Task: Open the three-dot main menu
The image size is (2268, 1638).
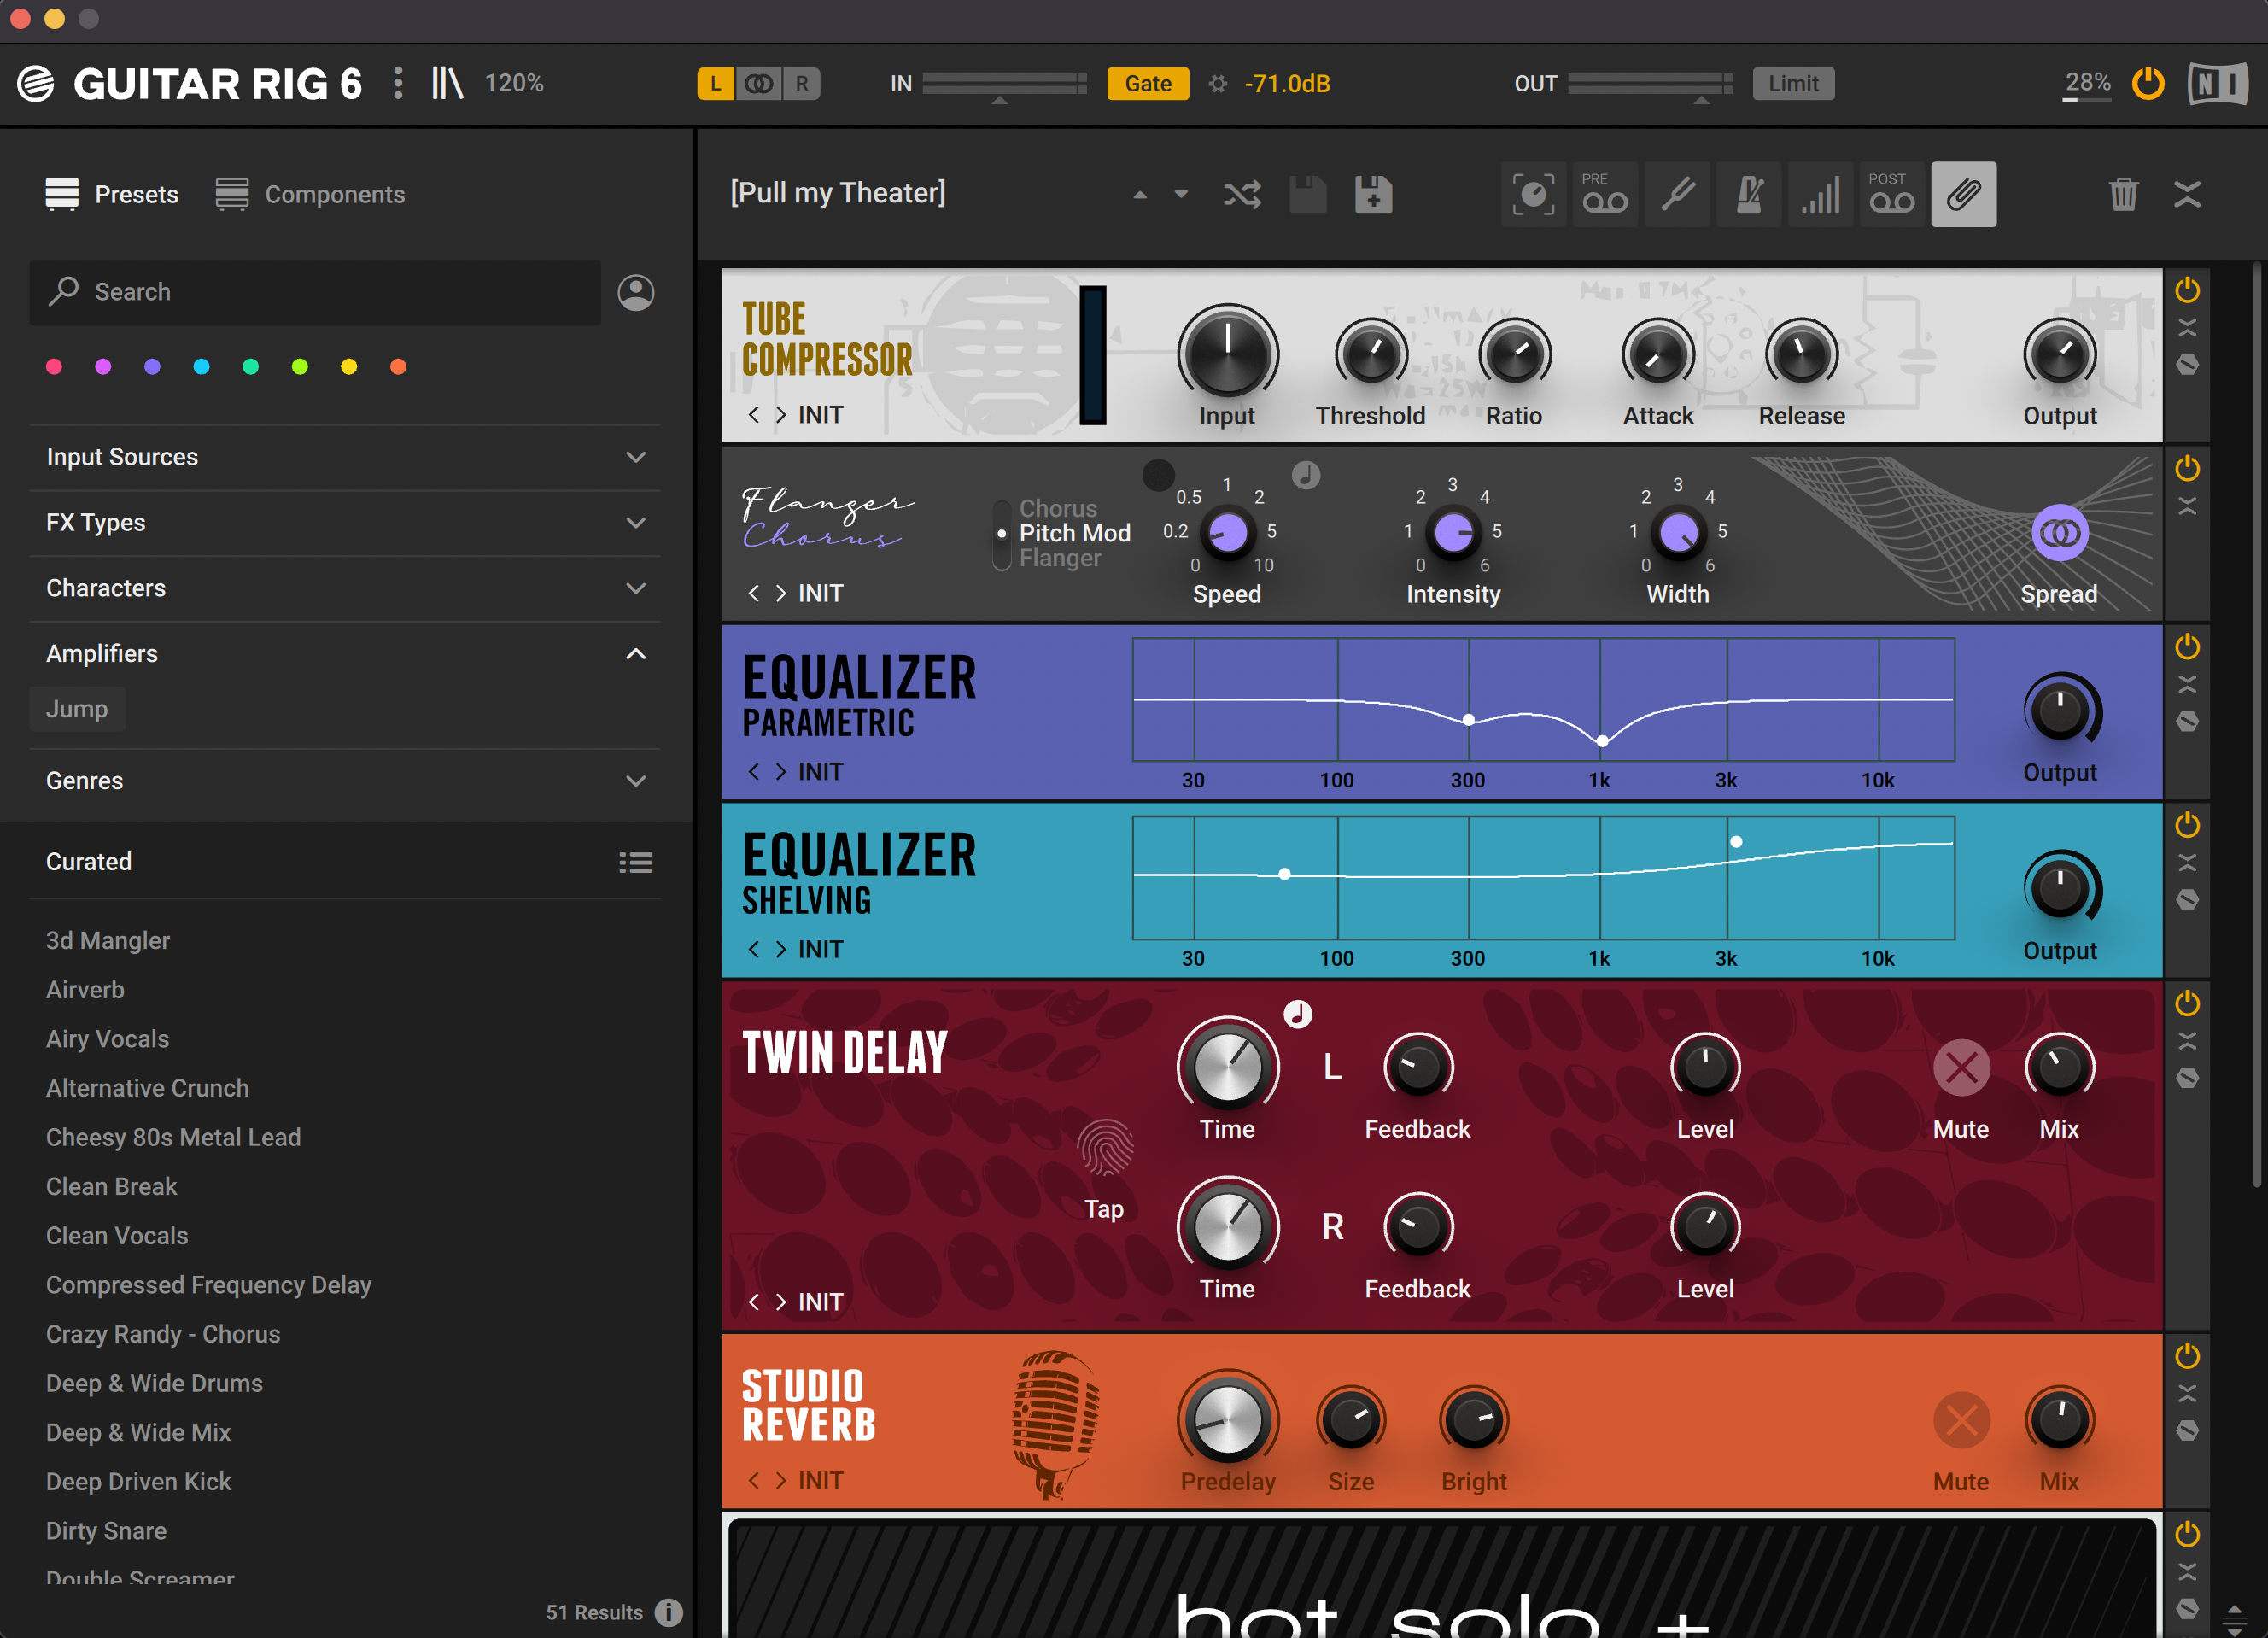Action: [x=398, y=83]
